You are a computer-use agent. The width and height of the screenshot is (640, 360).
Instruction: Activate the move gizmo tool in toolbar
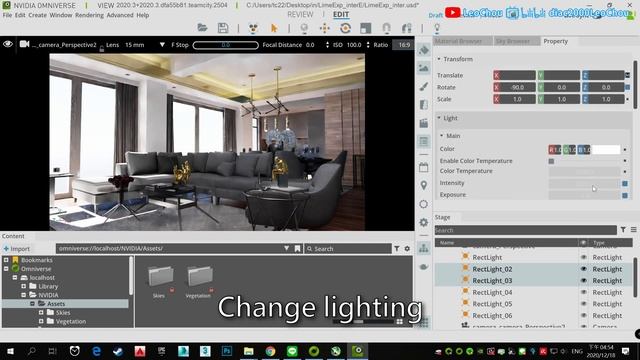click(x=324, y=28)
